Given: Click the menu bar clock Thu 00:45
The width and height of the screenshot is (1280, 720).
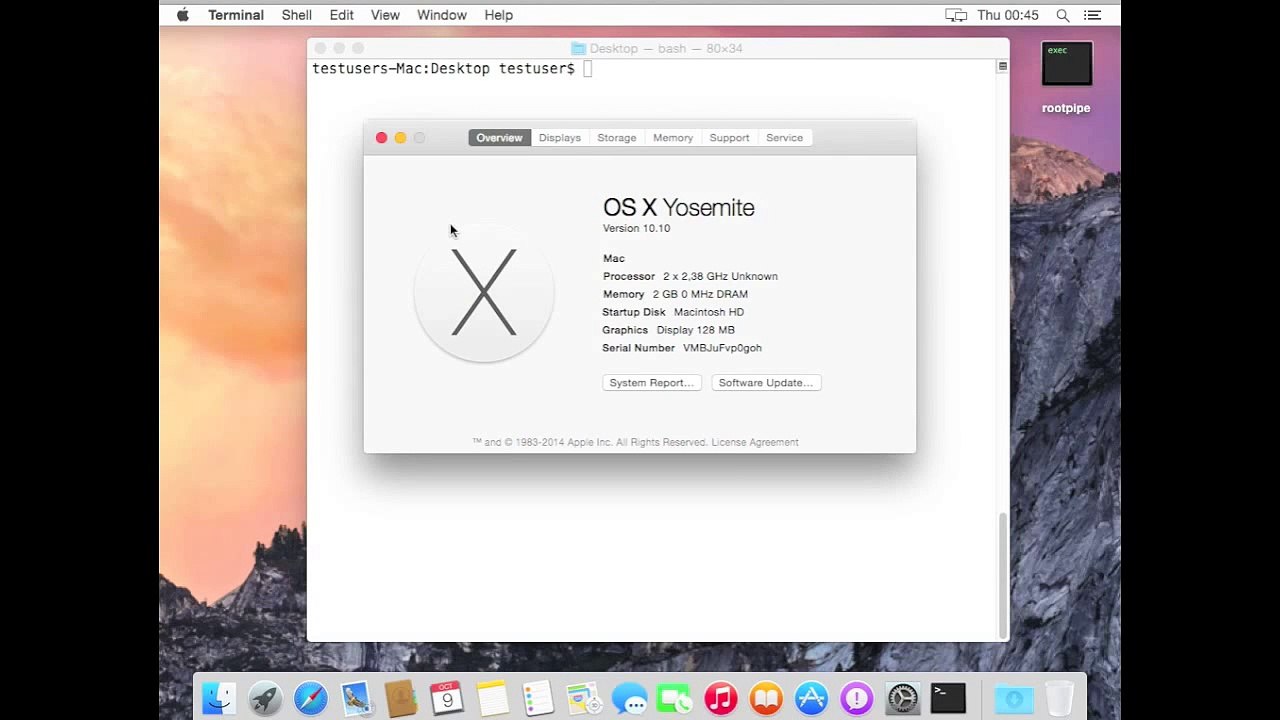Looking at the screenshot, I should click(x=1008, y=15).
